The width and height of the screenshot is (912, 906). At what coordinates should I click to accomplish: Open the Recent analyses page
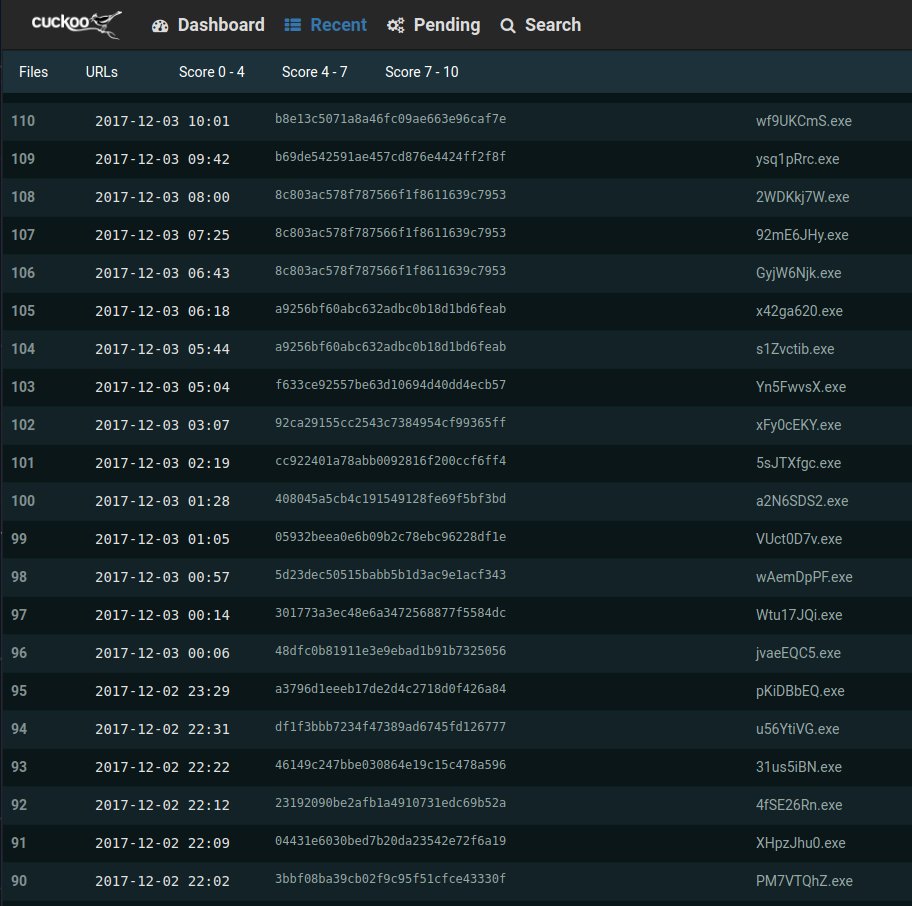pyautogui.click(x=326, y=25)
